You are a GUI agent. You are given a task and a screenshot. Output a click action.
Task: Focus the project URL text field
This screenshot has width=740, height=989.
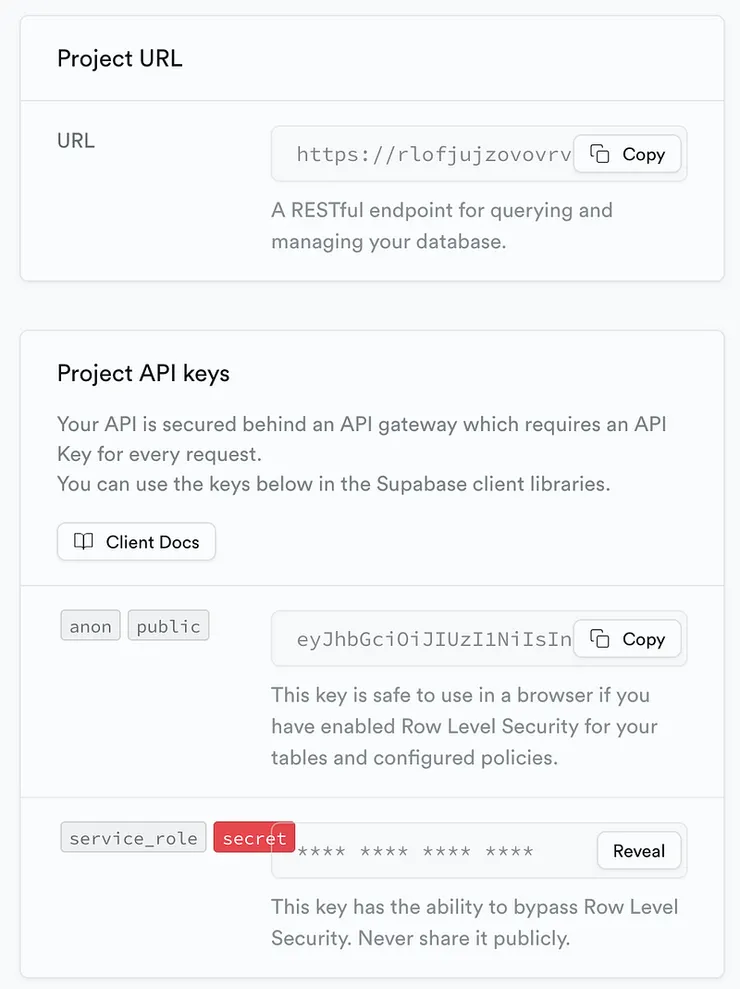[430, 154]
